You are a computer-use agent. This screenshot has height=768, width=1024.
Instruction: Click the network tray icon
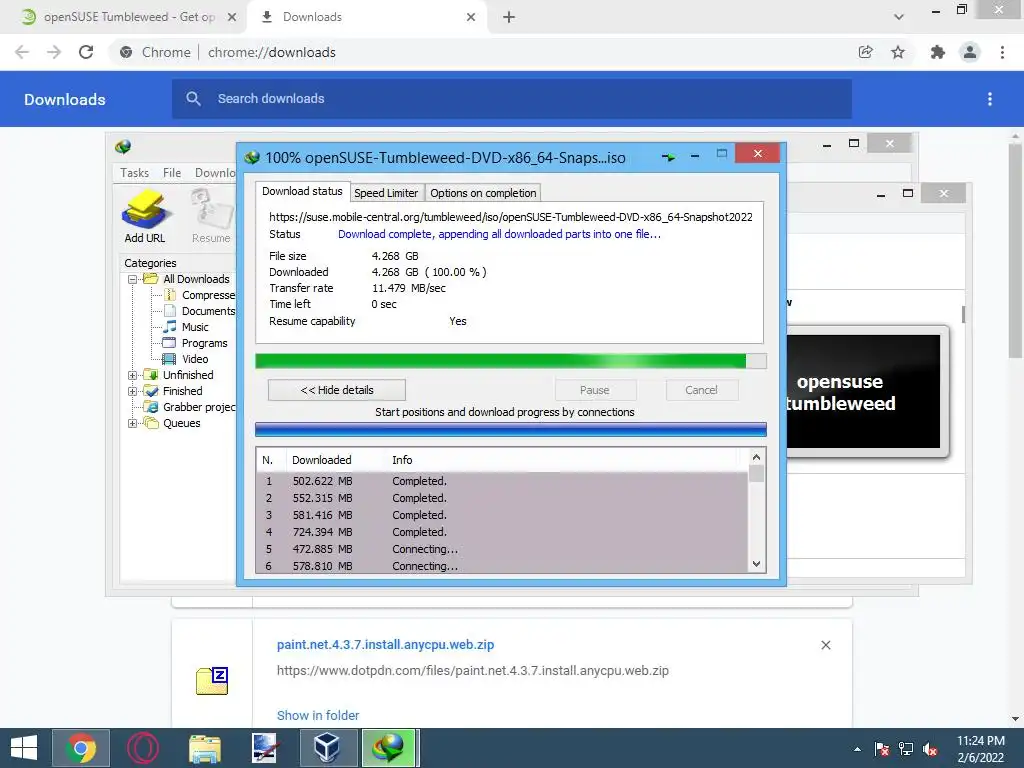click(906, 749)
